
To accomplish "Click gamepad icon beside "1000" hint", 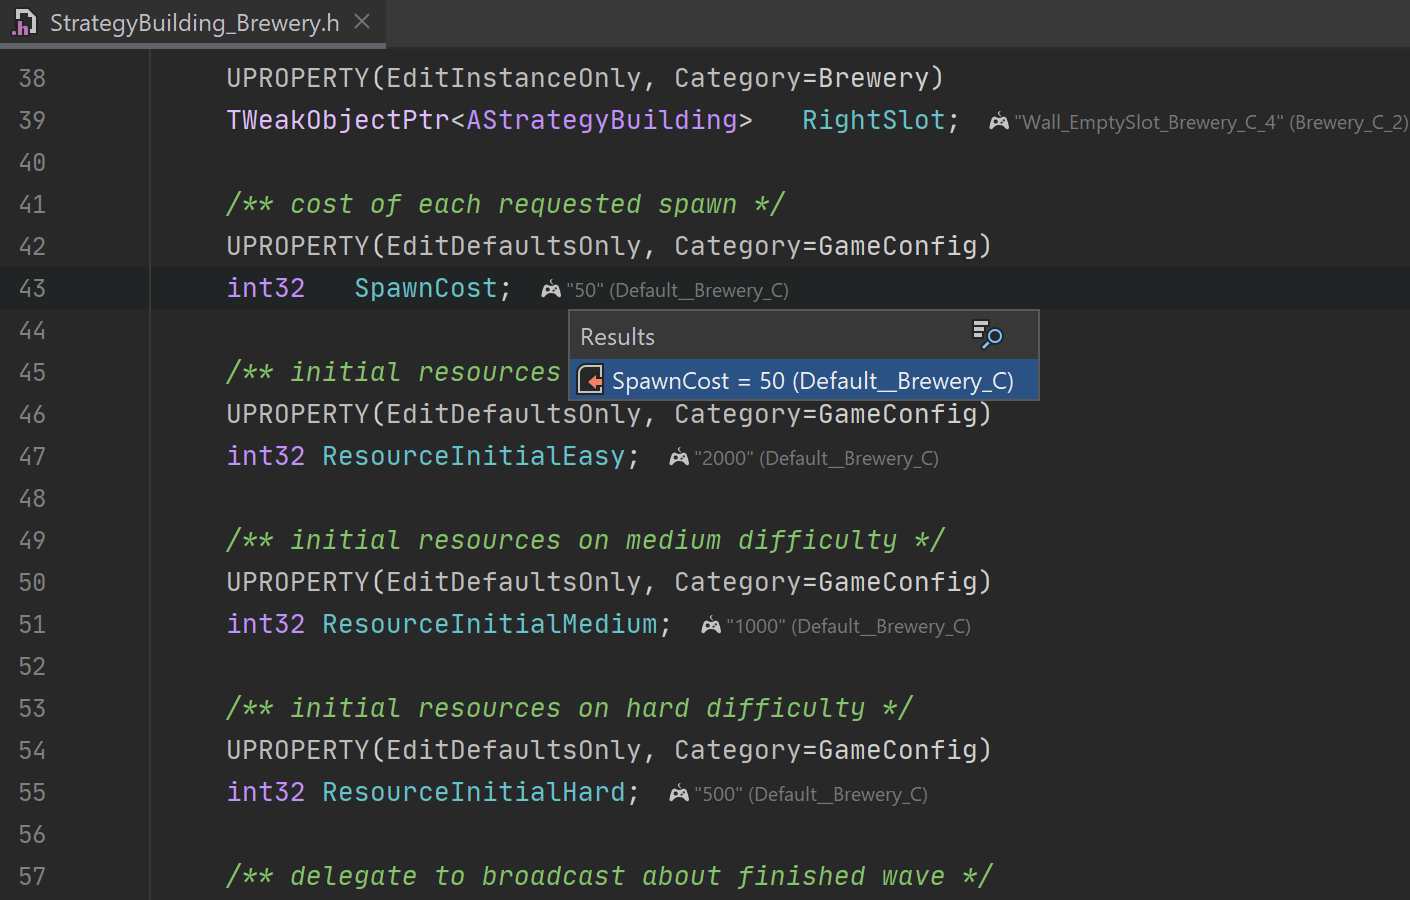I will click(x=711, y=626).
